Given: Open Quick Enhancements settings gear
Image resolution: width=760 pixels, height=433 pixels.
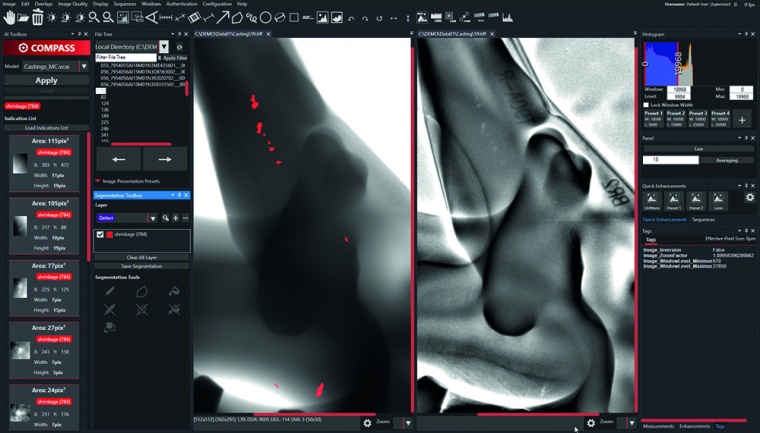Looking at the screenshot, I should pyautogui.click(x=749, y=198).
